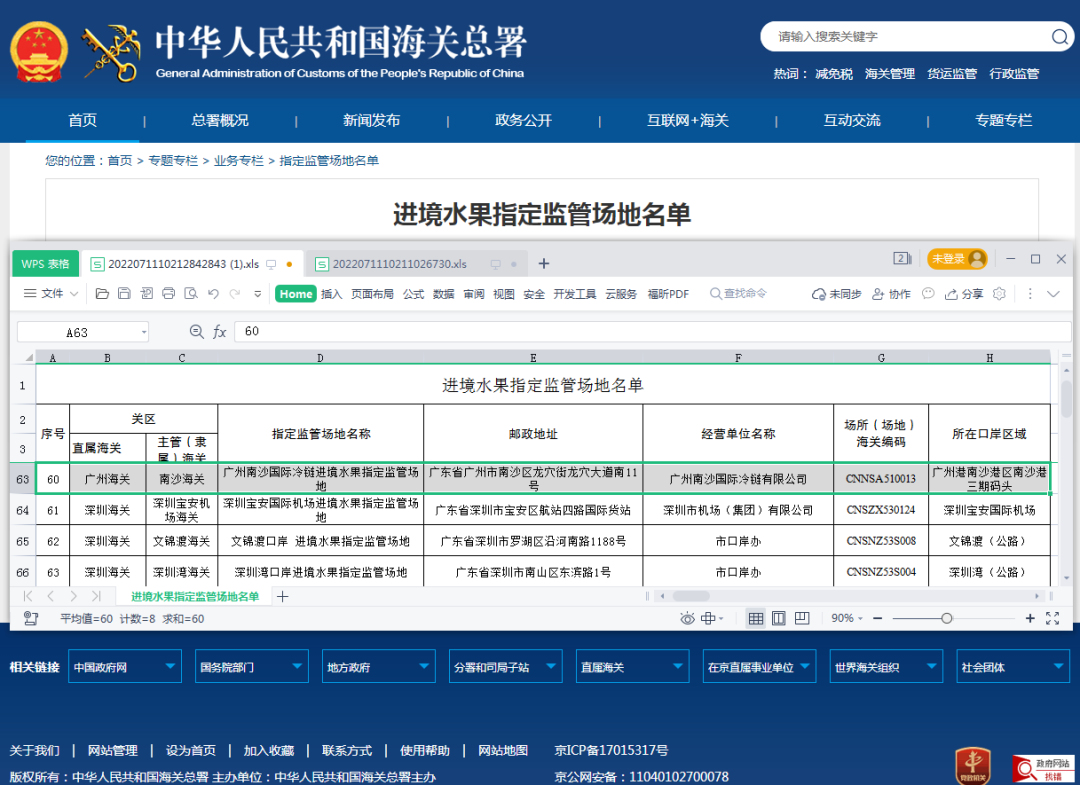Click the search magnifier icon in website header
This screenshot has width=1080, height=785.
point(1059,36)
